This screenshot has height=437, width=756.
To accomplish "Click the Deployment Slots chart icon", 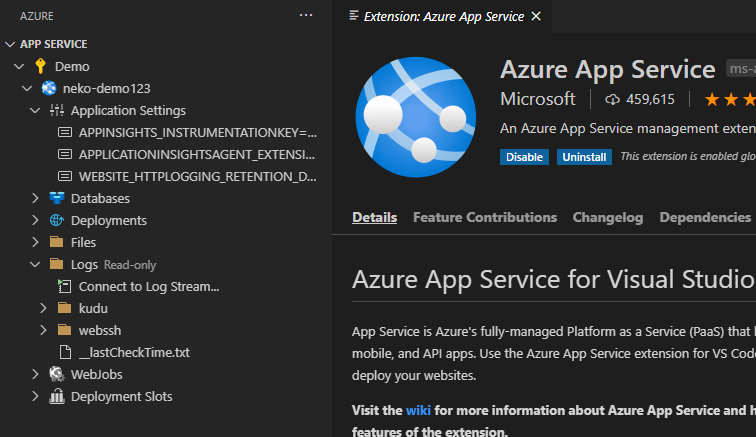I will [x=56, y=396].
